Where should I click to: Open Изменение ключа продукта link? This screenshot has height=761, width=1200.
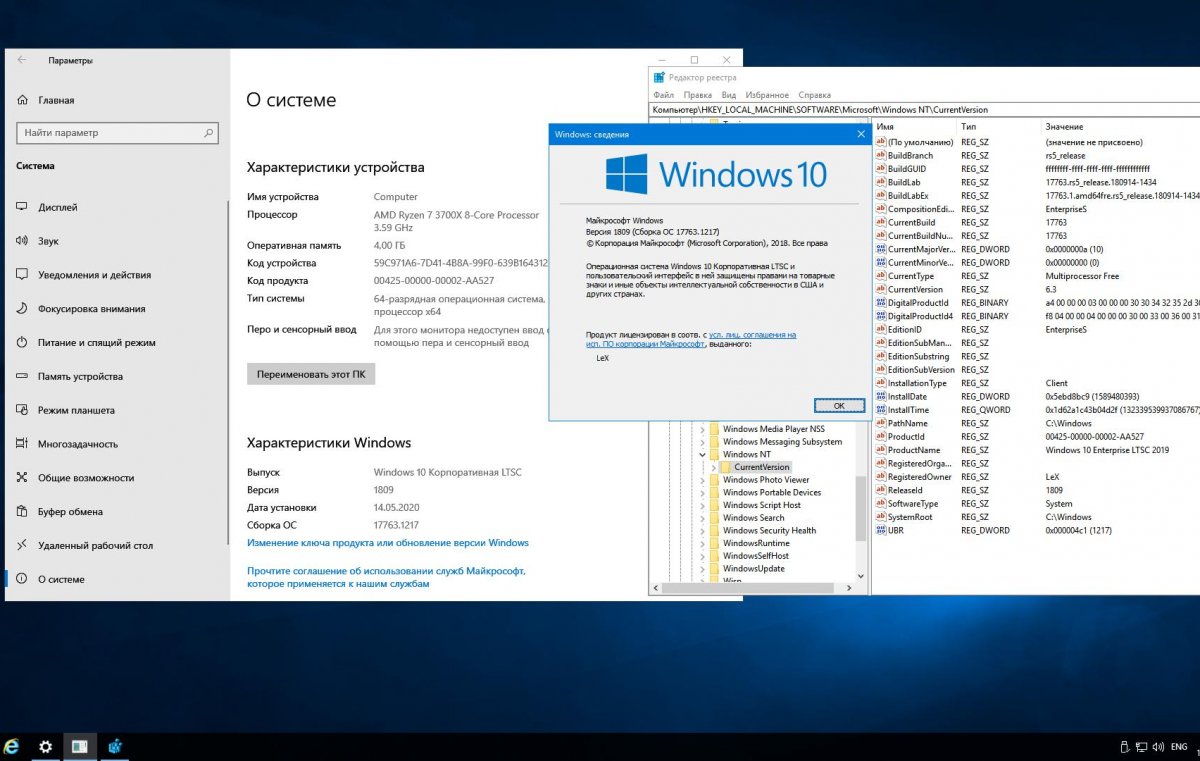pyautogui.click(x=388, y=542)
